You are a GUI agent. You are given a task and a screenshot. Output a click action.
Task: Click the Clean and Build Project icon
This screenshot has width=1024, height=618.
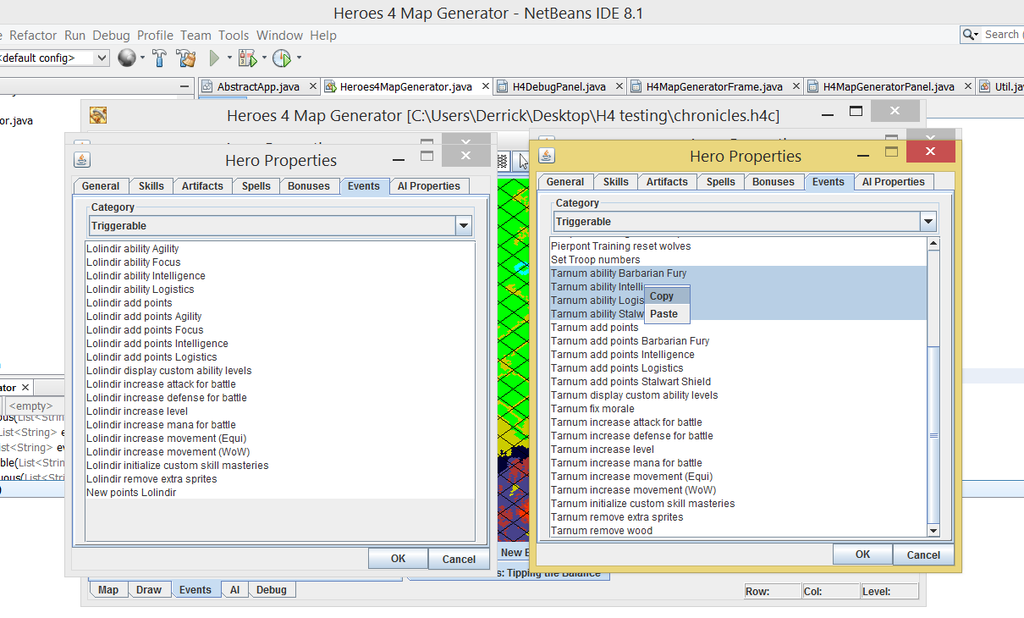click(x=186, y=58)
